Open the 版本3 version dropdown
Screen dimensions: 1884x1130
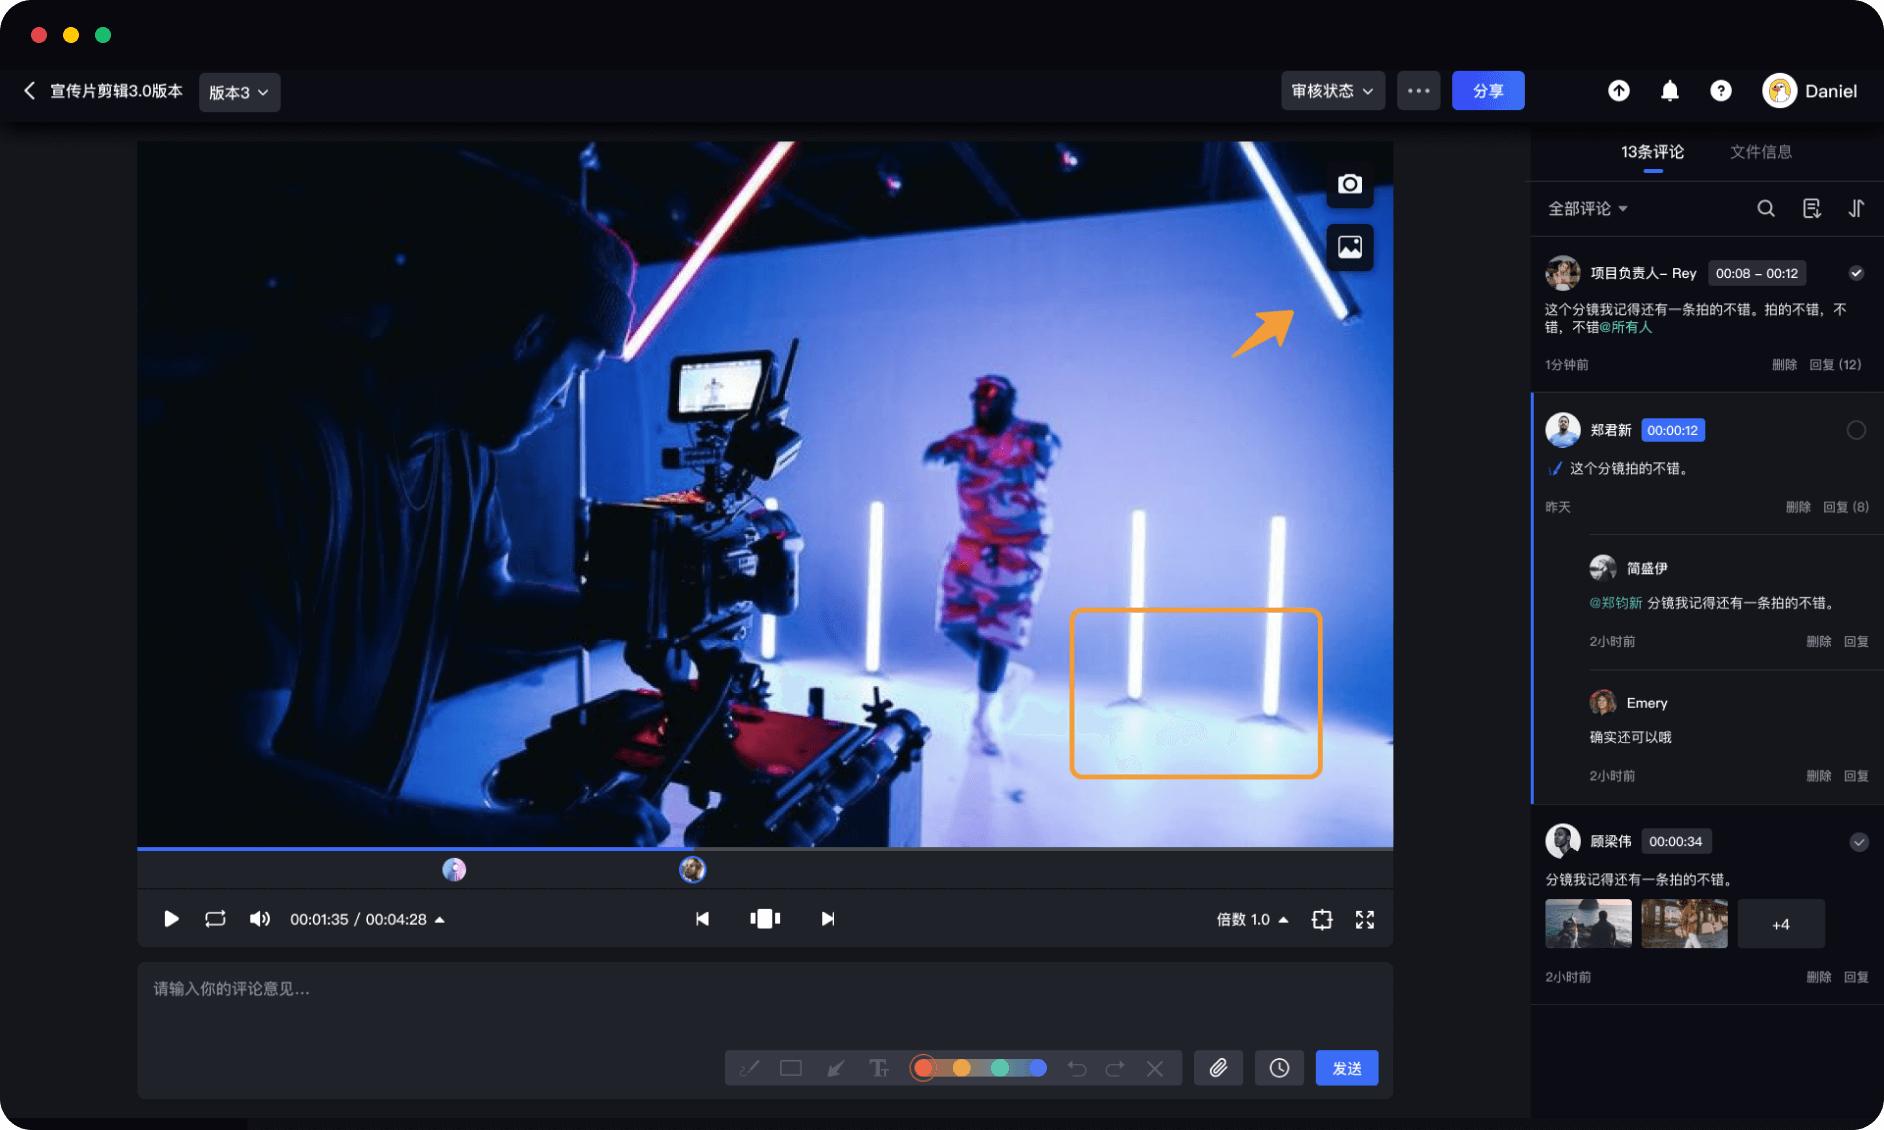[239, 92]
